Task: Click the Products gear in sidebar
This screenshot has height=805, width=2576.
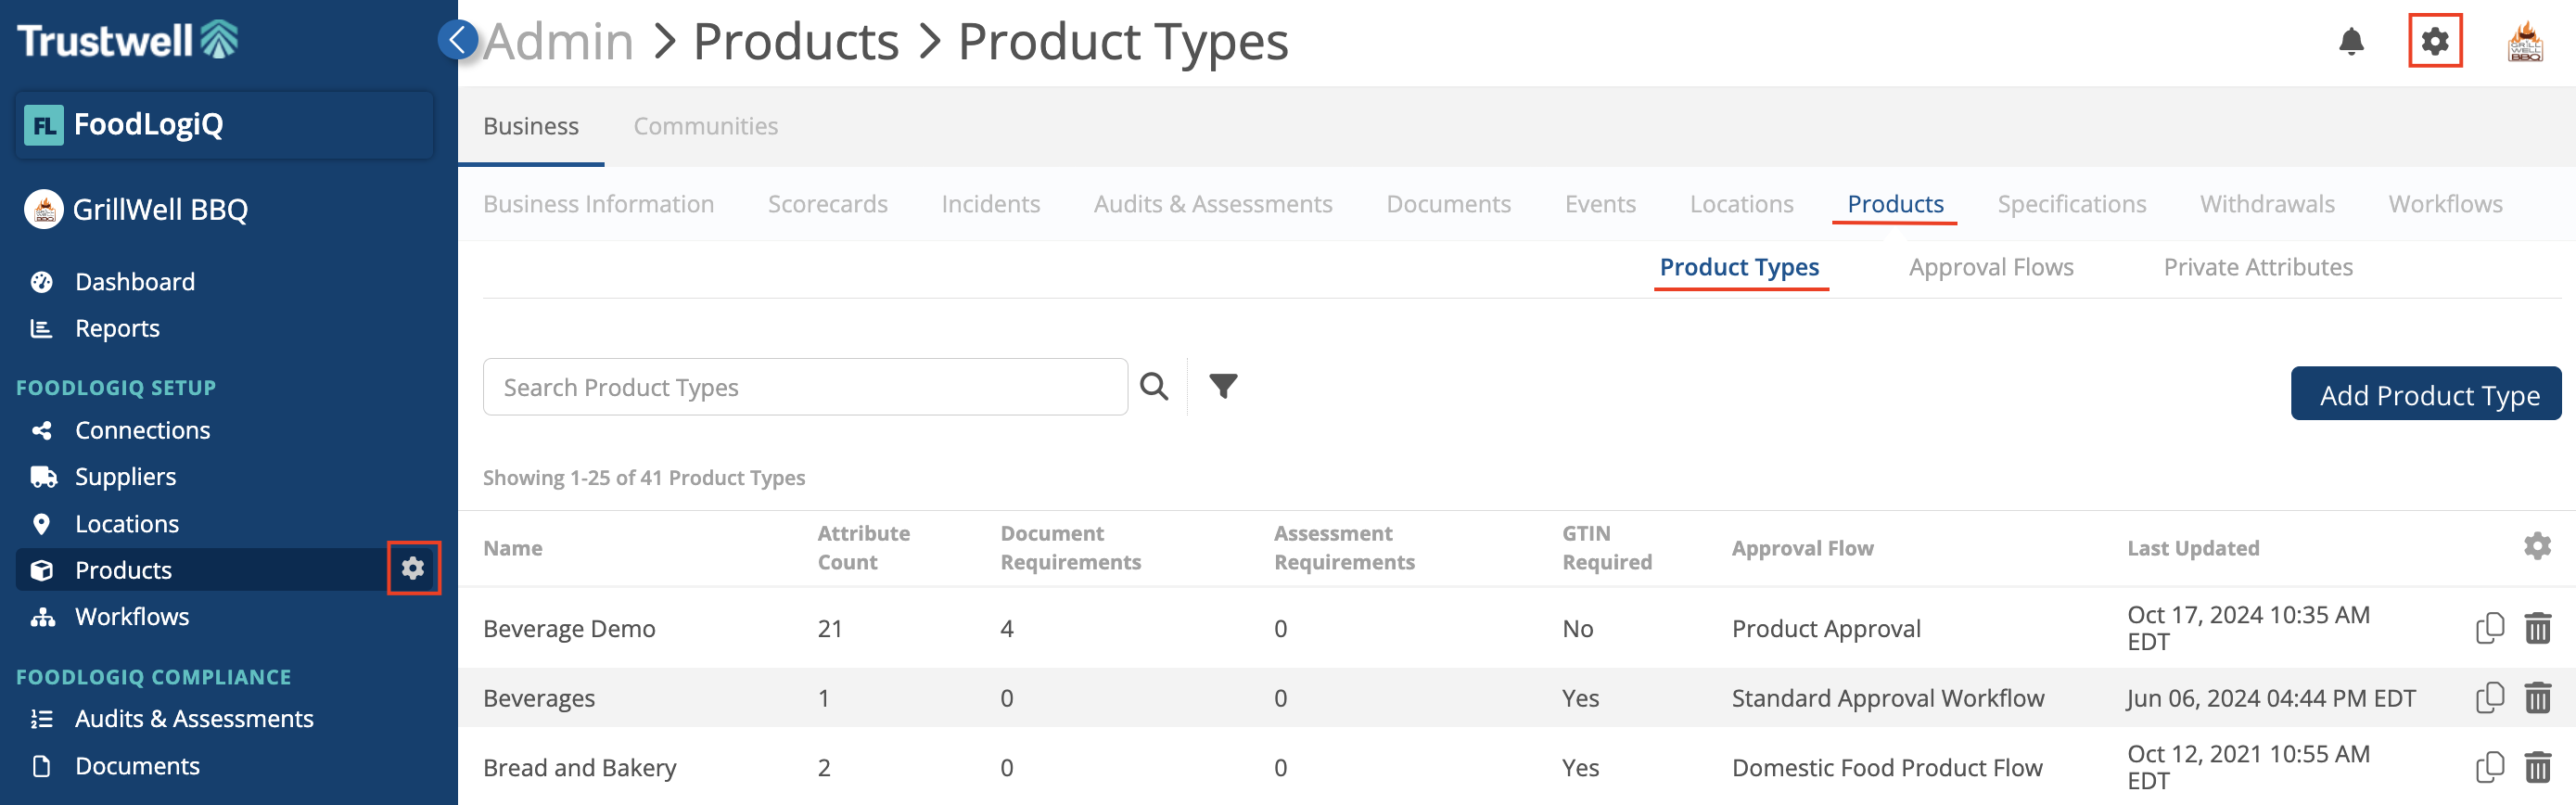Action: [413, 569]
